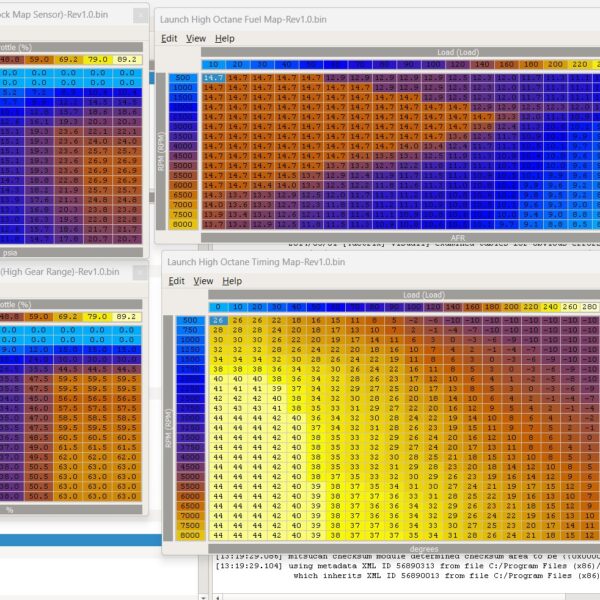Select RPM 750 row header in Timing Map
The width and height of the screenshot is (600, 600).
click(x=190, y=330)
